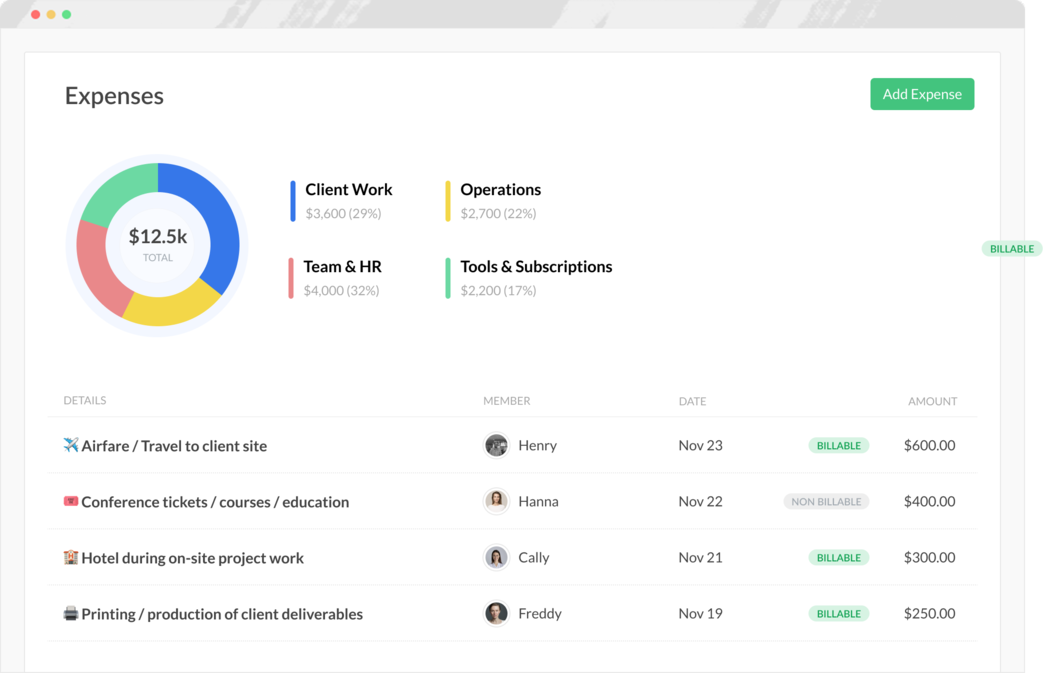Open Henry's profile avatar
This screenshot has height=673, width=1043.
tap(496, 444)
